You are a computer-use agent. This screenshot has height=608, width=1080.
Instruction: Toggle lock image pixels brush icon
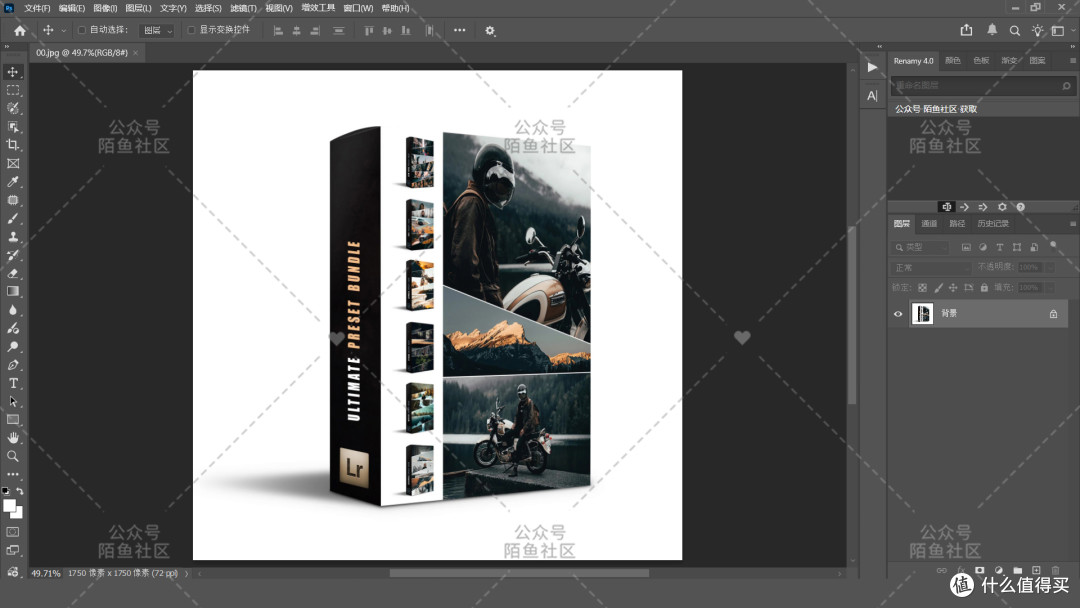[x=938, y=288]
